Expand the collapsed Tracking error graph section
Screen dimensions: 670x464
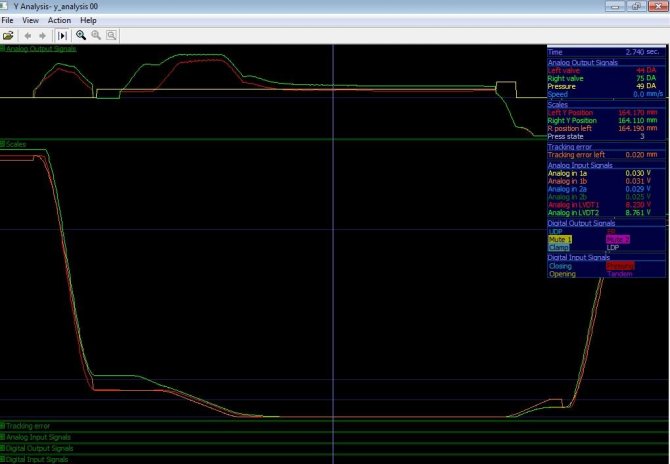click(2, 426)
